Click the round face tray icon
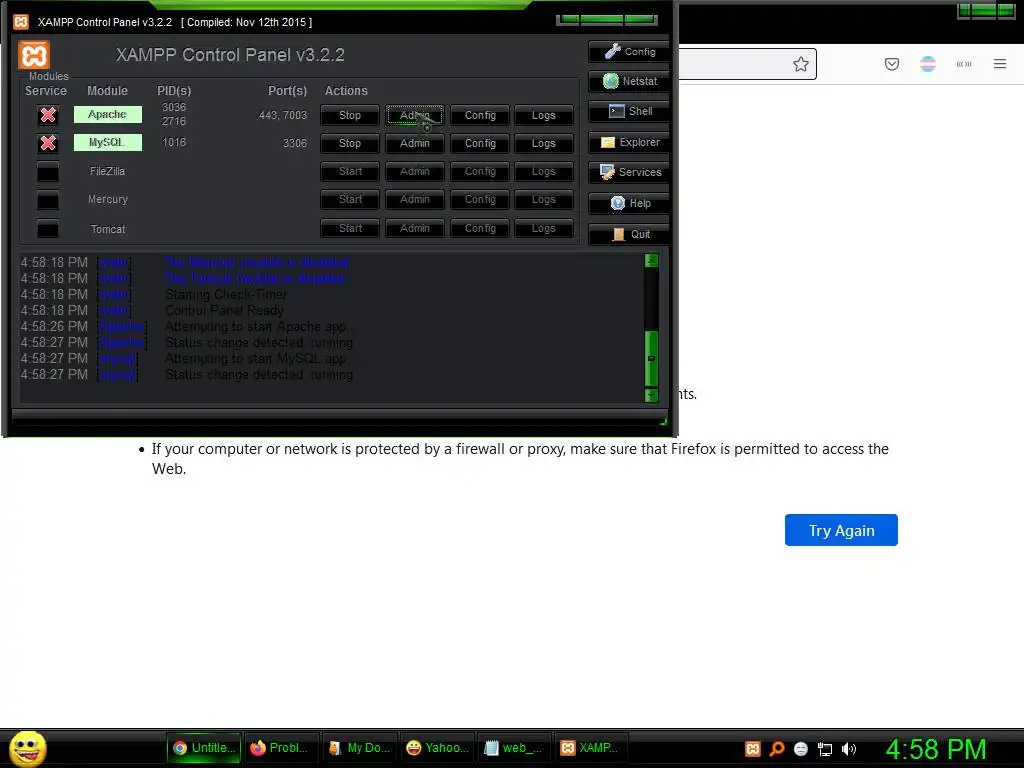 (x=801, y=749)
